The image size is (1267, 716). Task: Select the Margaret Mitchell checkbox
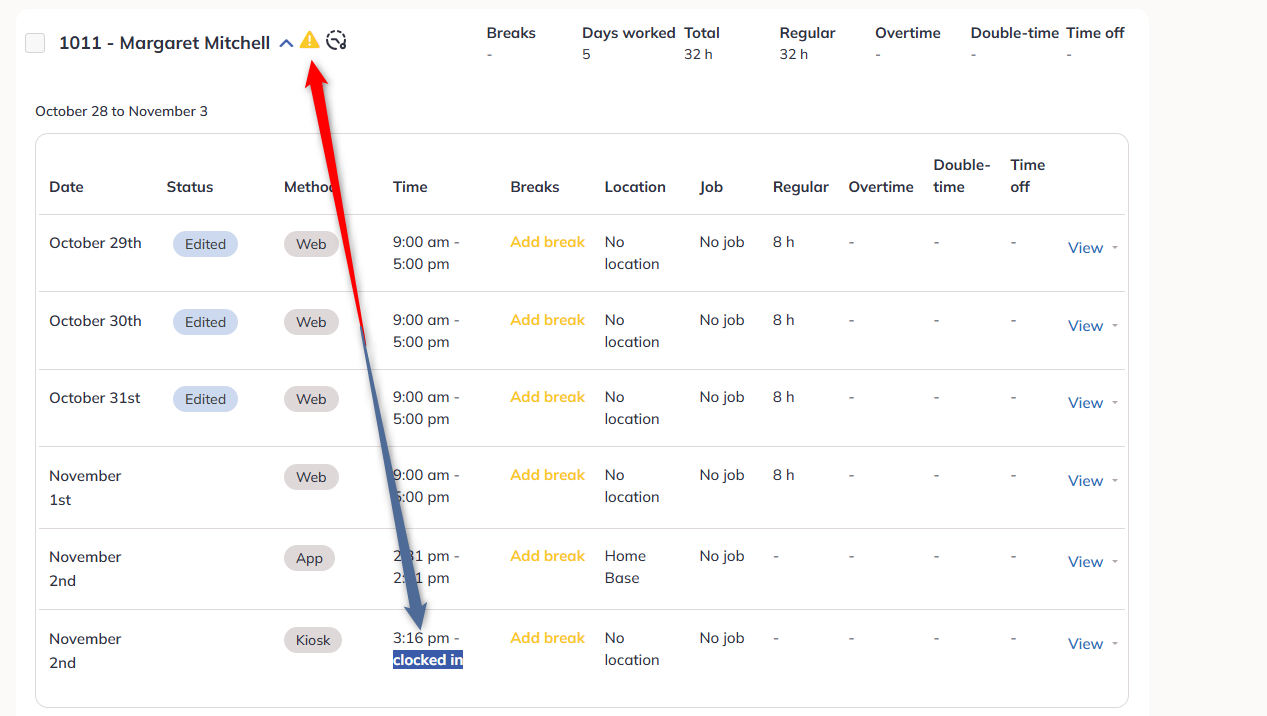click(35, 43)
